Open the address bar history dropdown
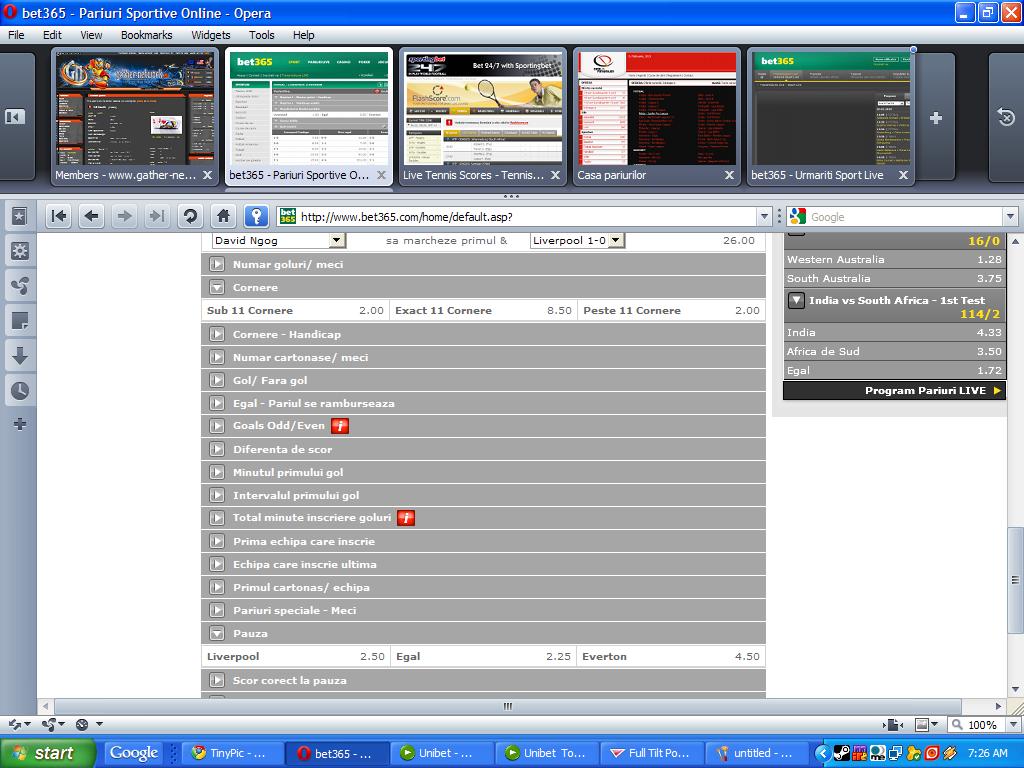Image resolution: width=1024 pixels, height=768 pixels. [765, 217]
